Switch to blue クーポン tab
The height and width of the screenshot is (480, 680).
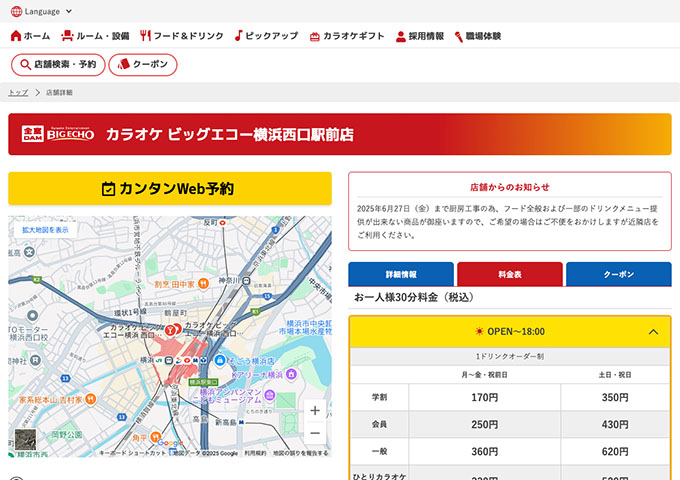click(x=619, y=274)
